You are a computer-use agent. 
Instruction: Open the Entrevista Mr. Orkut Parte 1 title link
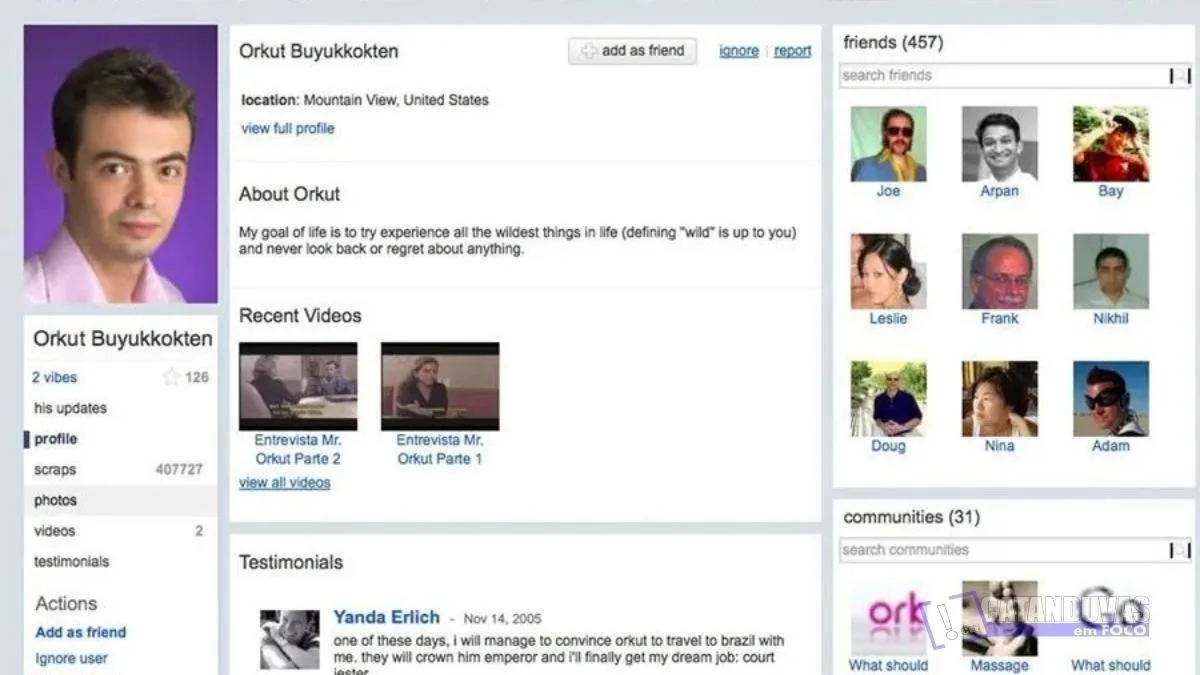(440, 449)
